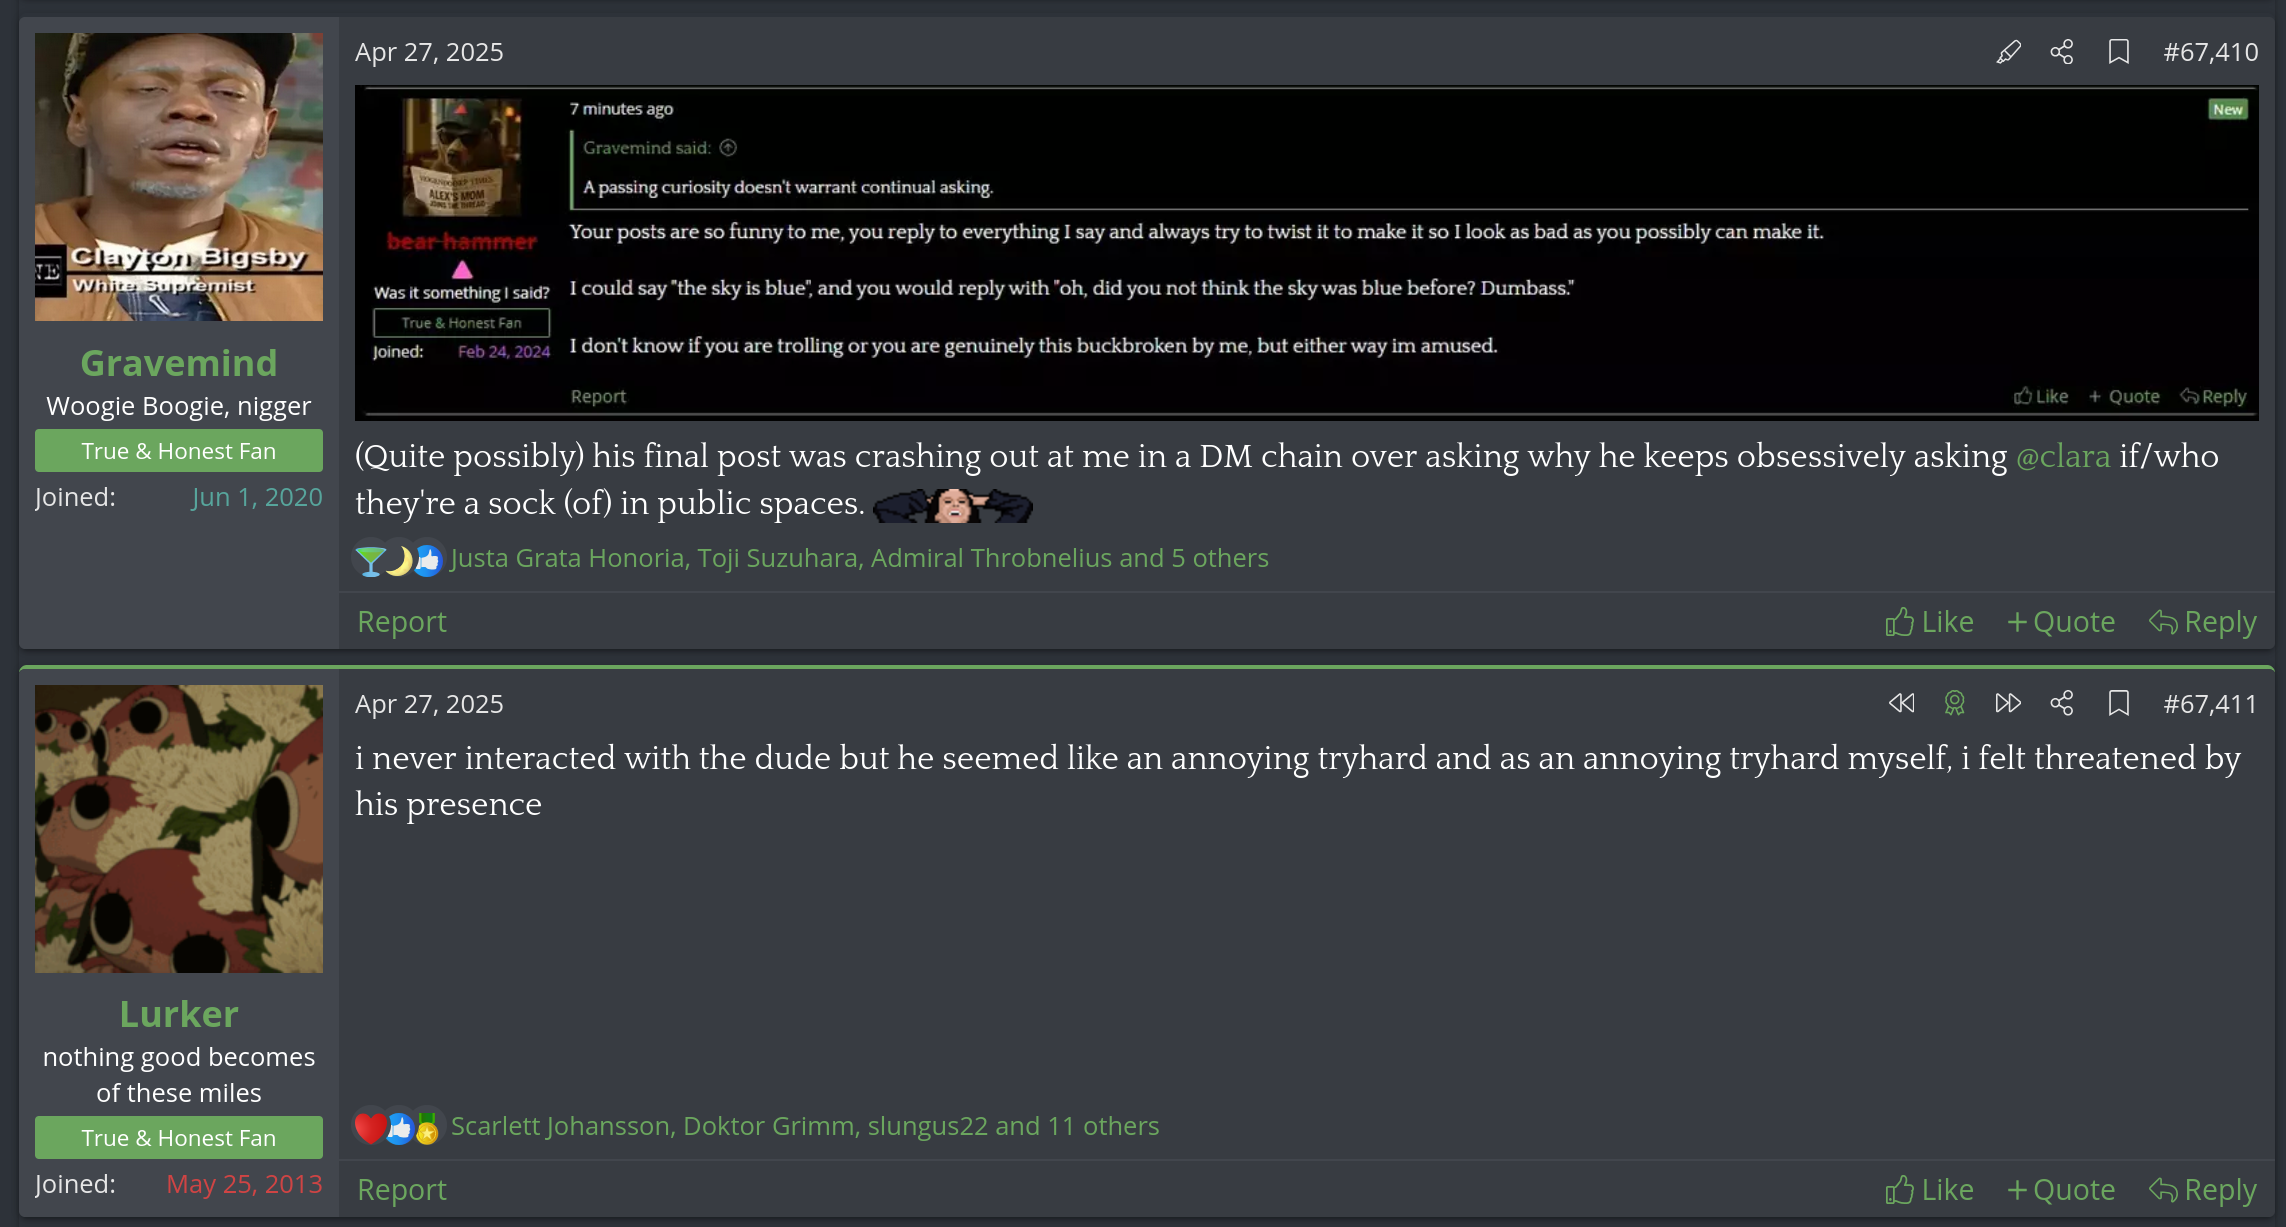
Task: Bookmark post #67,410
Action: pos(2118,52)
